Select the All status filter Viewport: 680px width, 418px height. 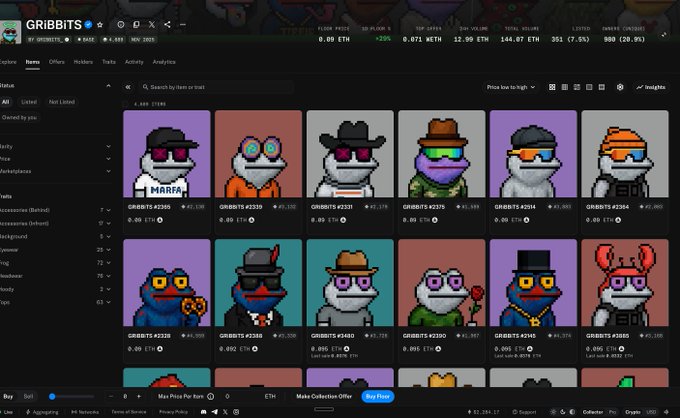click(x=6, y=102)
